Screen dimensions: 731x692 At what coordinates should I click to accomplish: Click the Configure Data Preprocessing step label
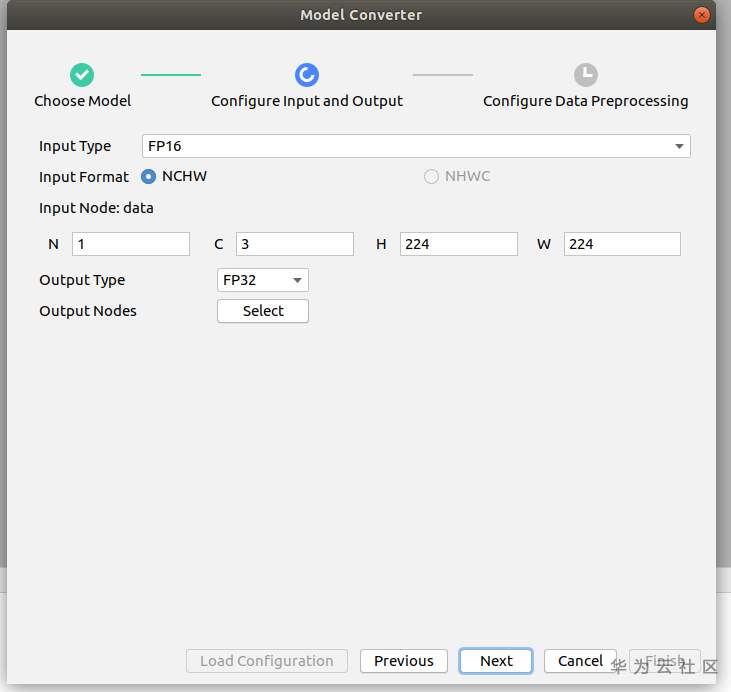click(586, 101)
